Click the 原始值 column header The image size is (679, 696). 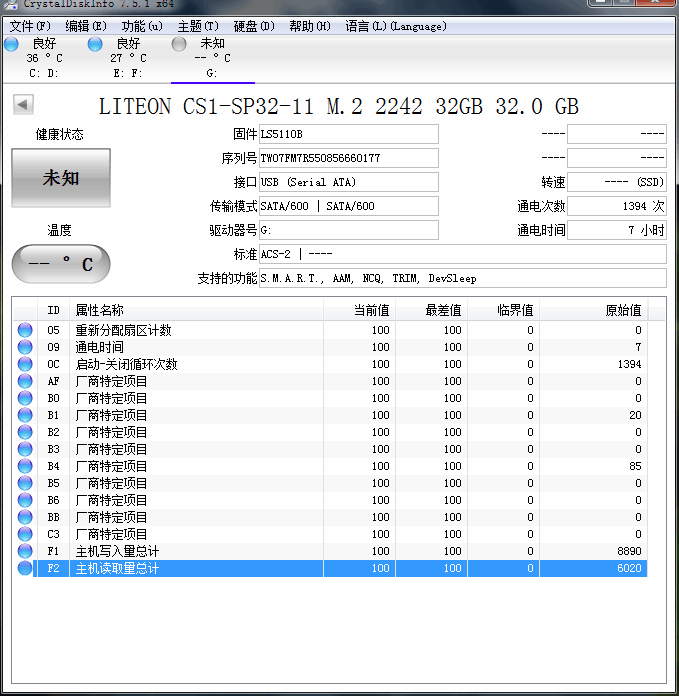point(593,310)
